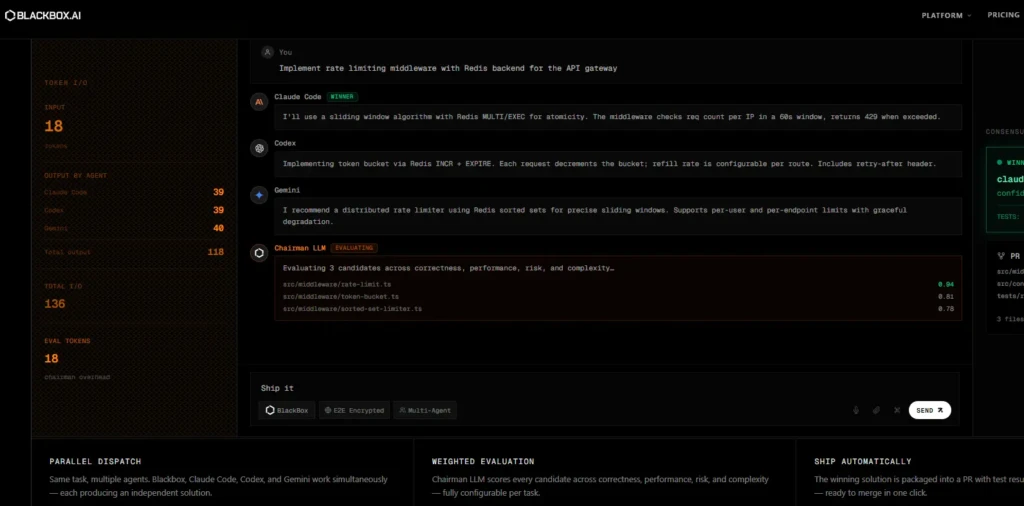Viewport: 1024px width, 506px height.
Task: Click the Gemini output row in sidebar
Action: point(134,228)
